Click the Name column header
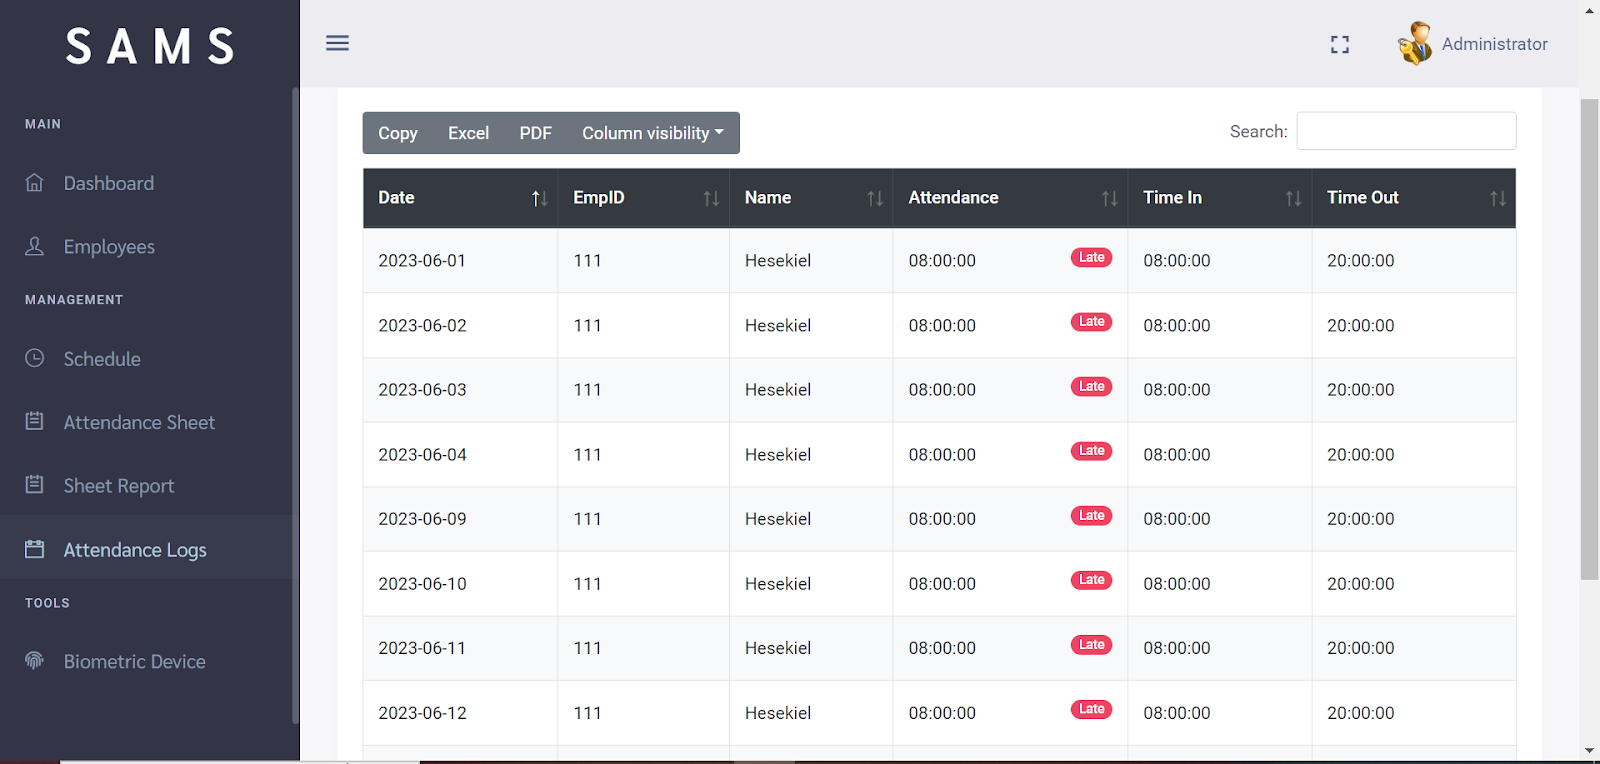The image size is (1600, 764). pyautogui.click(x=811, y=198)
